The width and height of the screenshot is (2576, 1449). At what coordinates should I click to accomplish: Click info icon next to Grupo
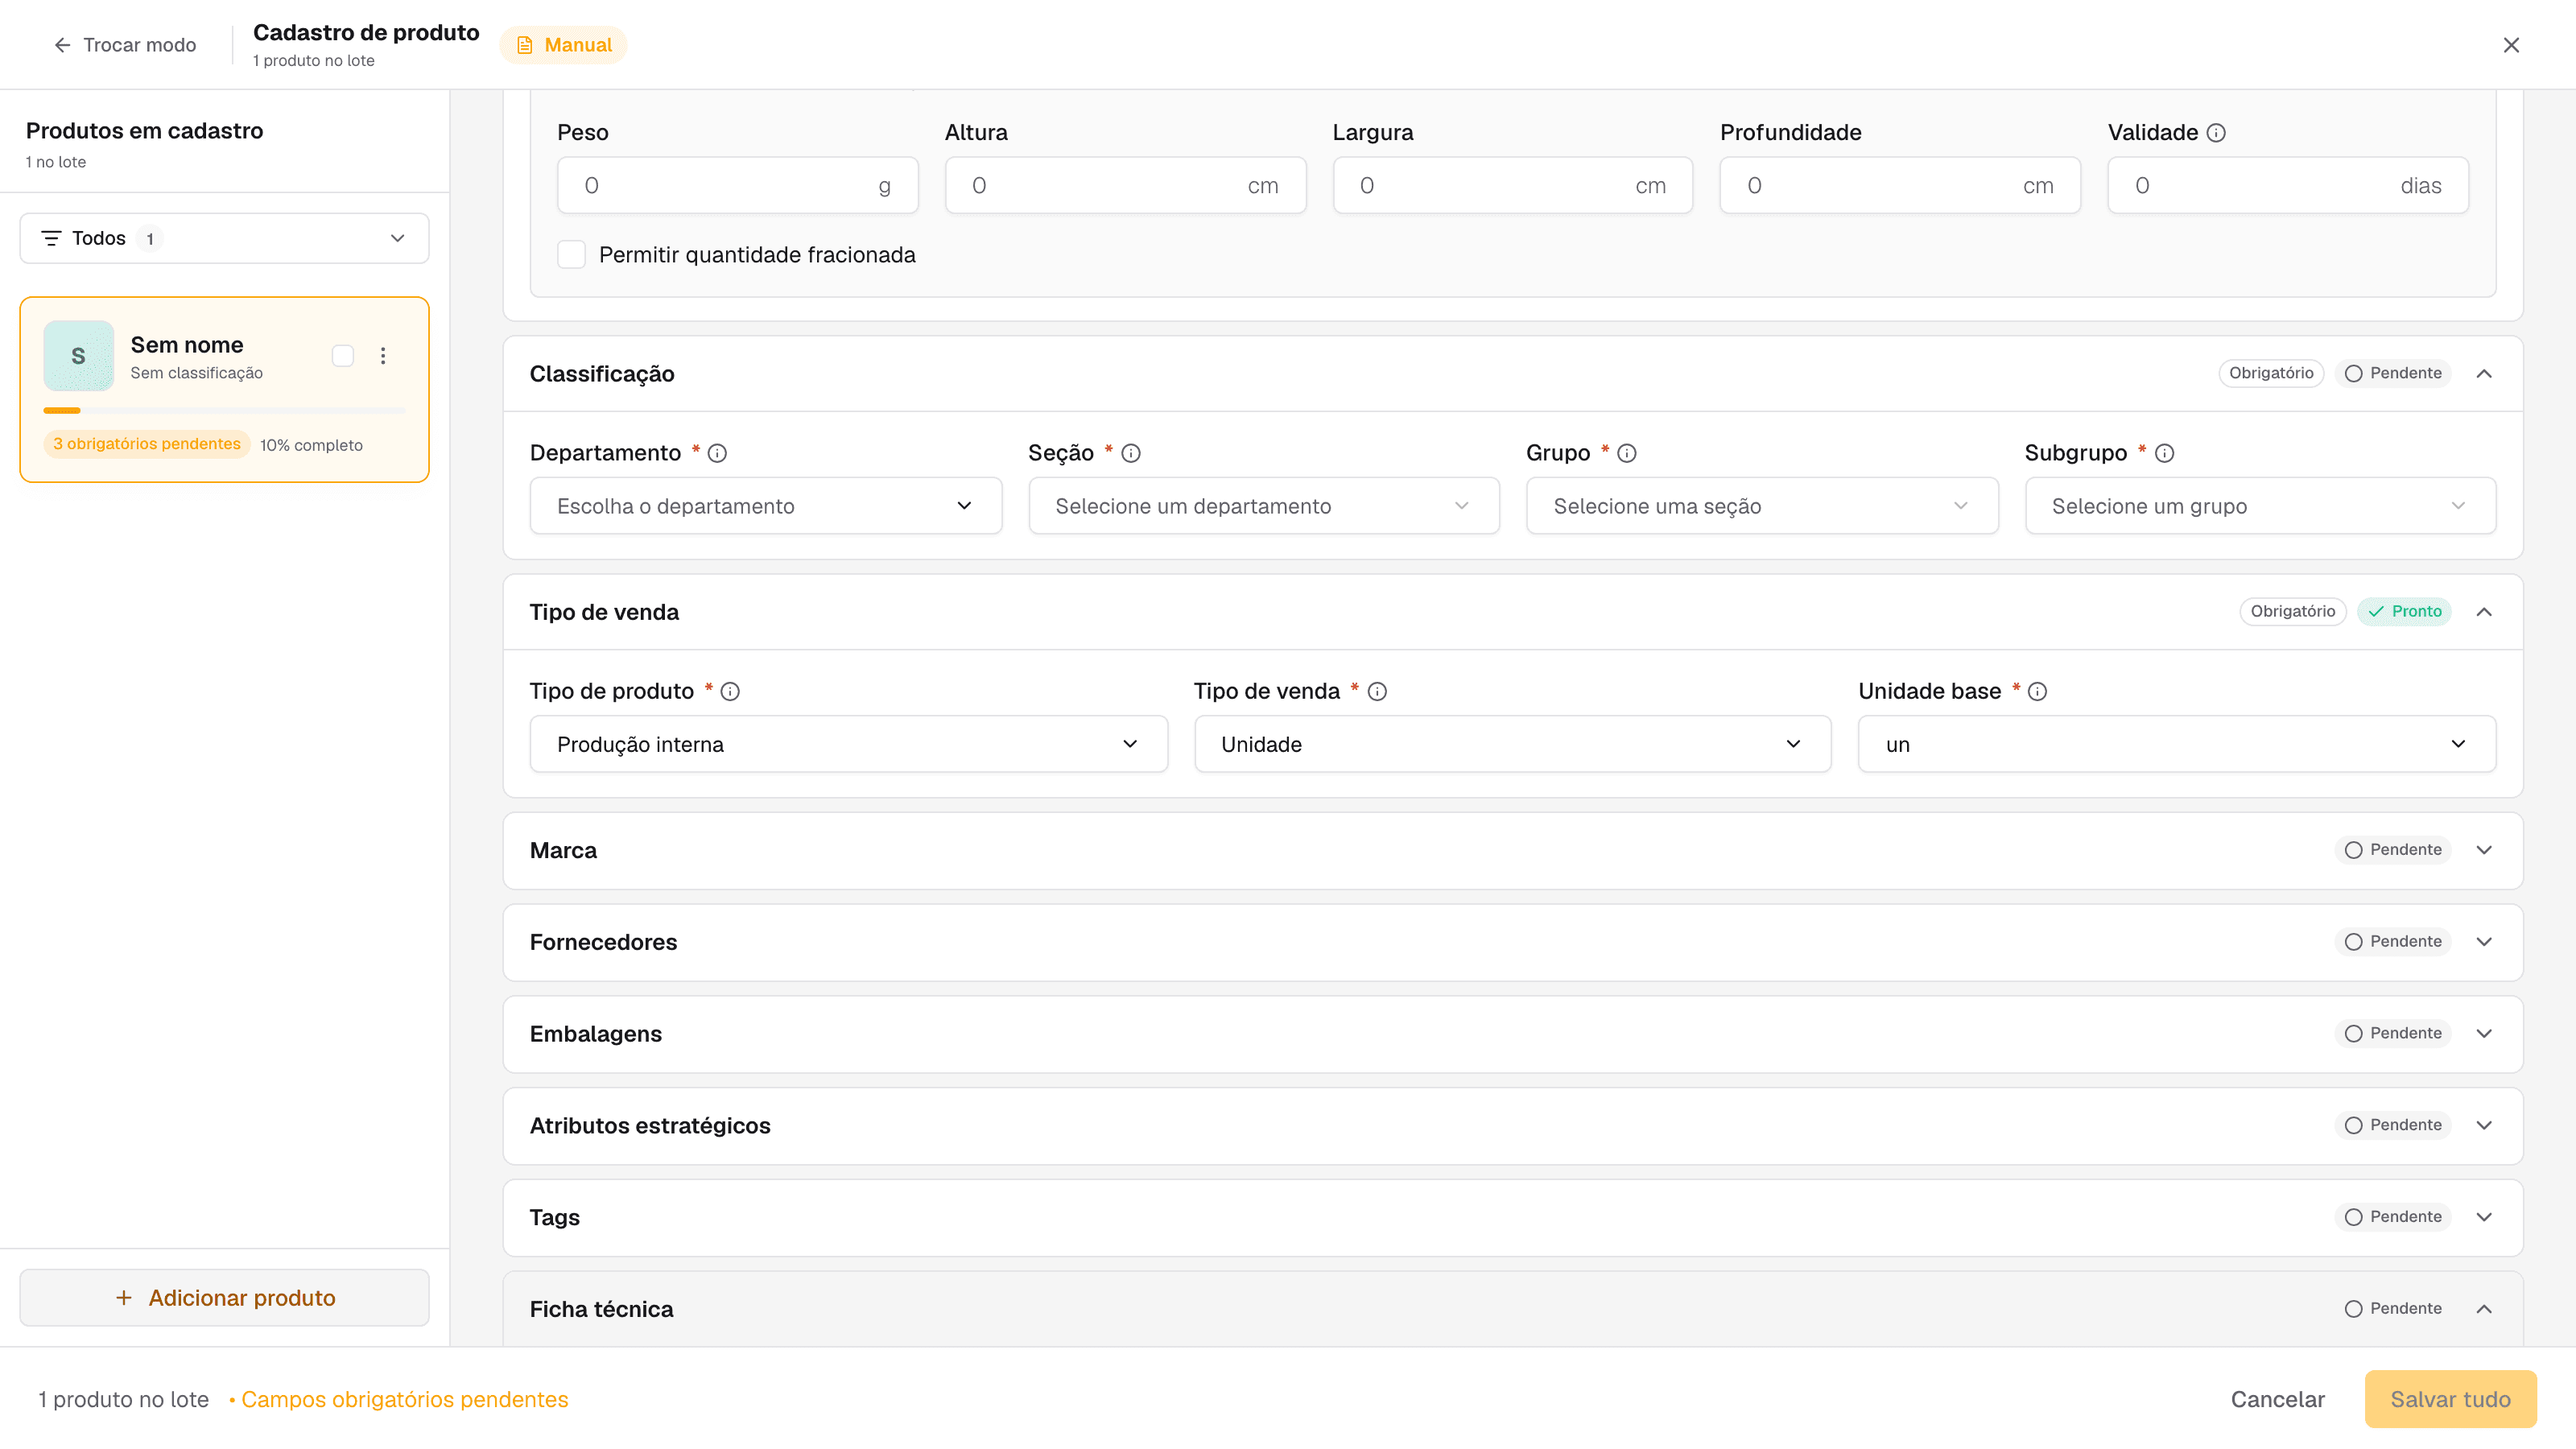click(x=1627, y=453)
